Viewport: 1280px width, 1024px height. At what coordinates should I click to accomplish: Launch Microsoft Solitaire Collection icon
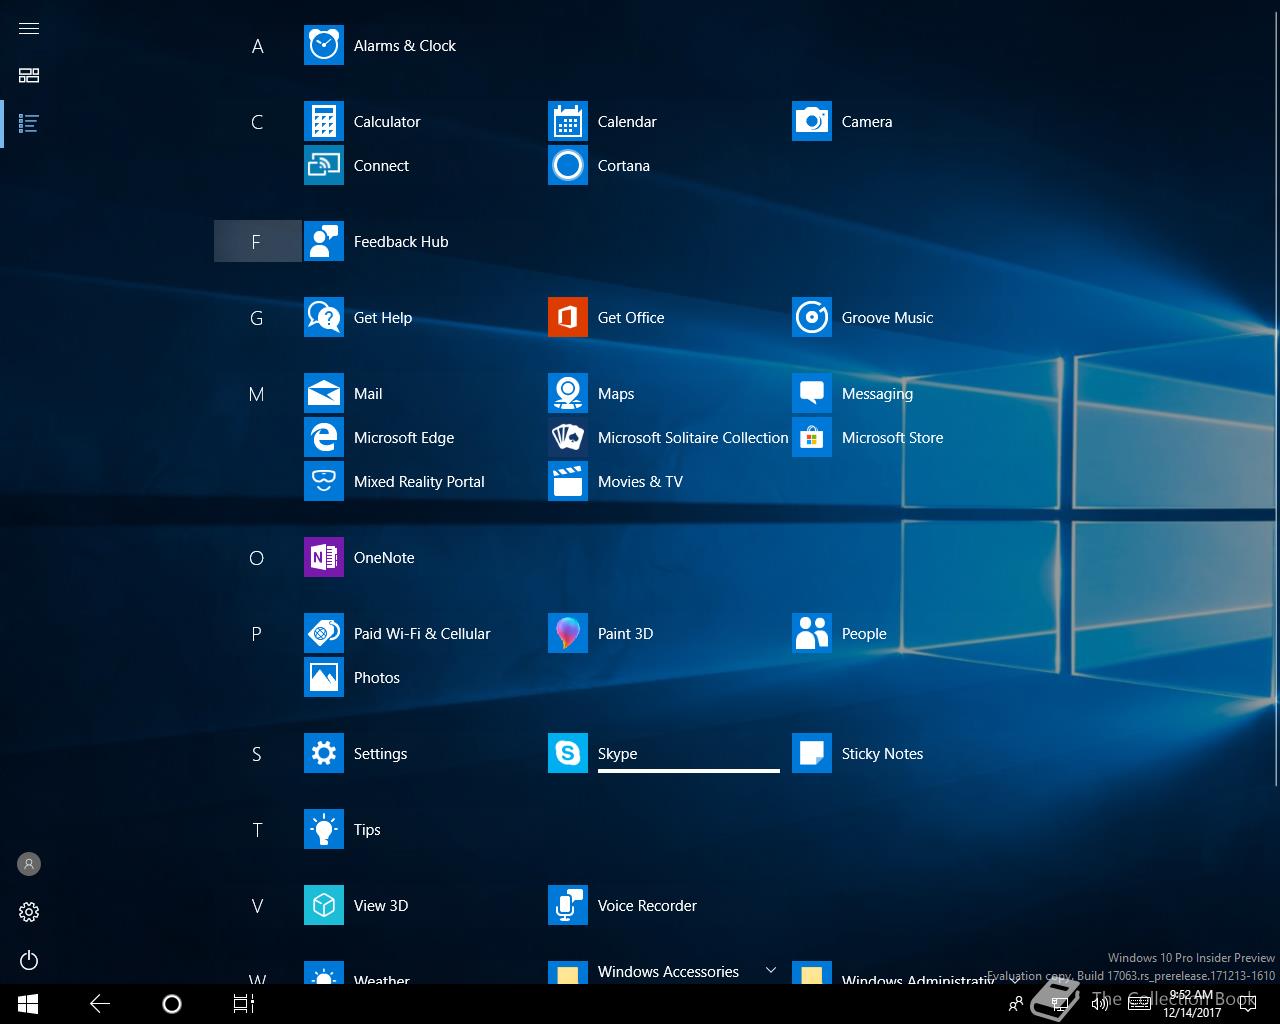568,438
